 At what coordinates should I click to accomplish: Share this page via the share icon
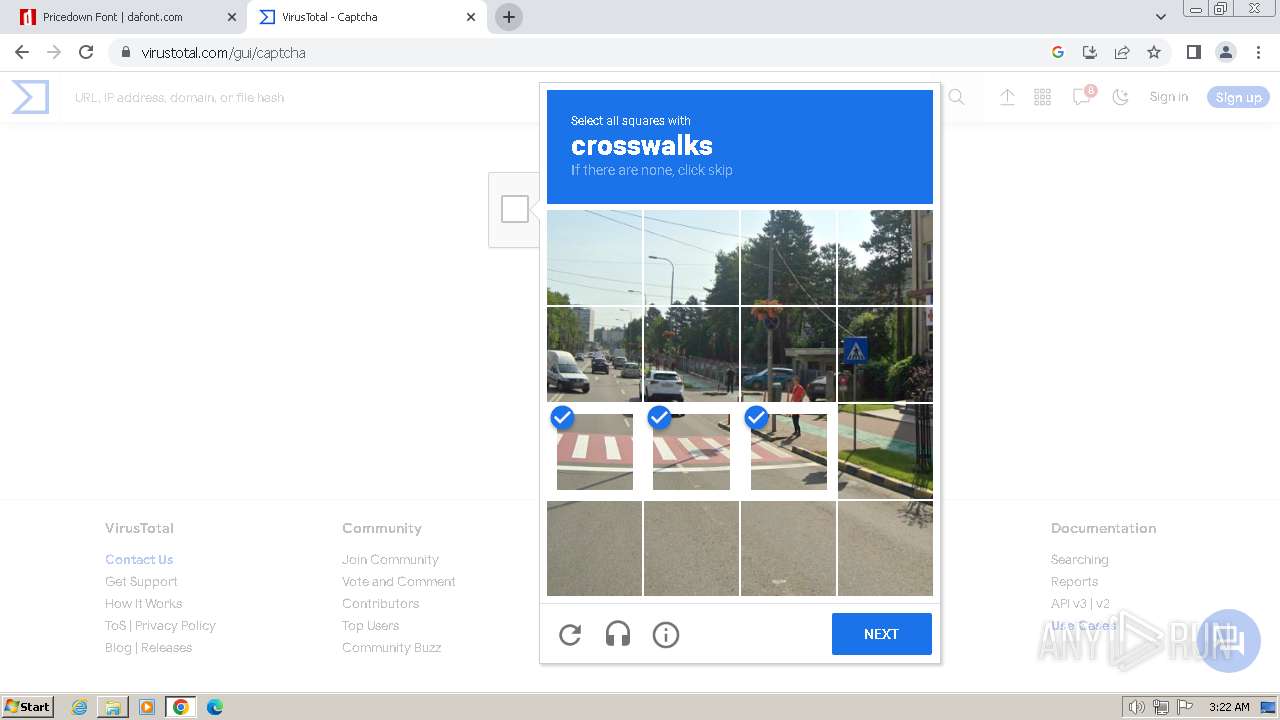(x=1122, y=52)
